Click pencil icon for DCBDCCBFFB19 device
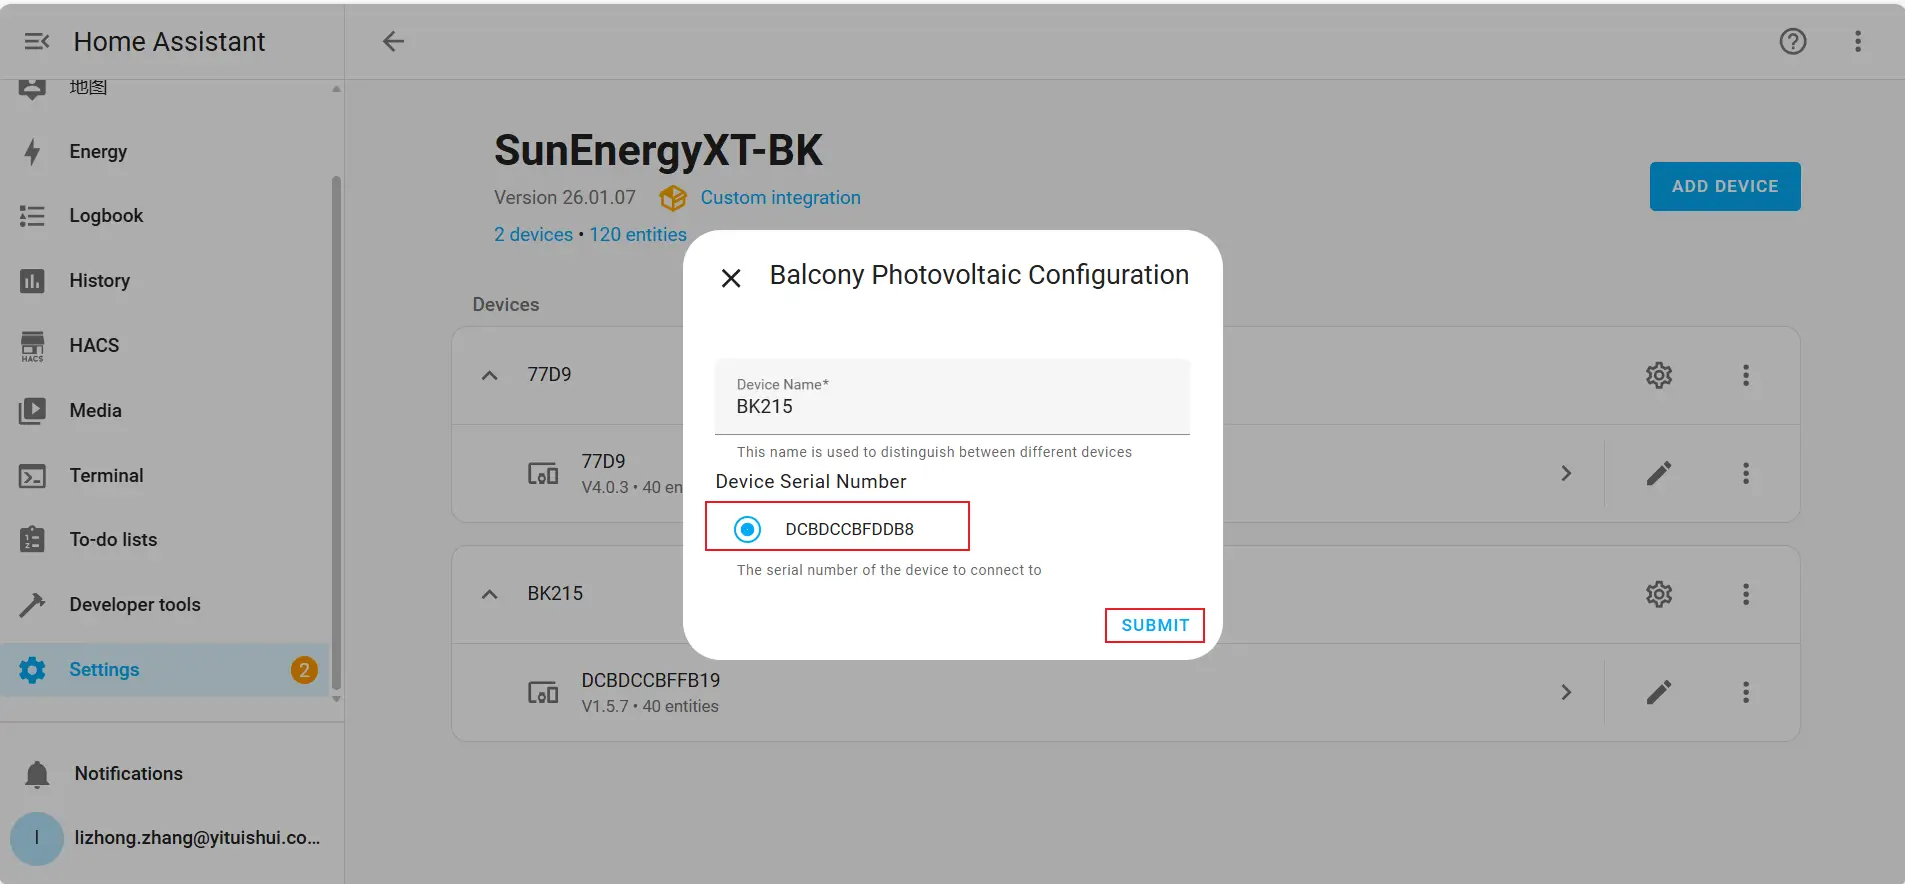1905x884 pixels. coord(1658,692)
